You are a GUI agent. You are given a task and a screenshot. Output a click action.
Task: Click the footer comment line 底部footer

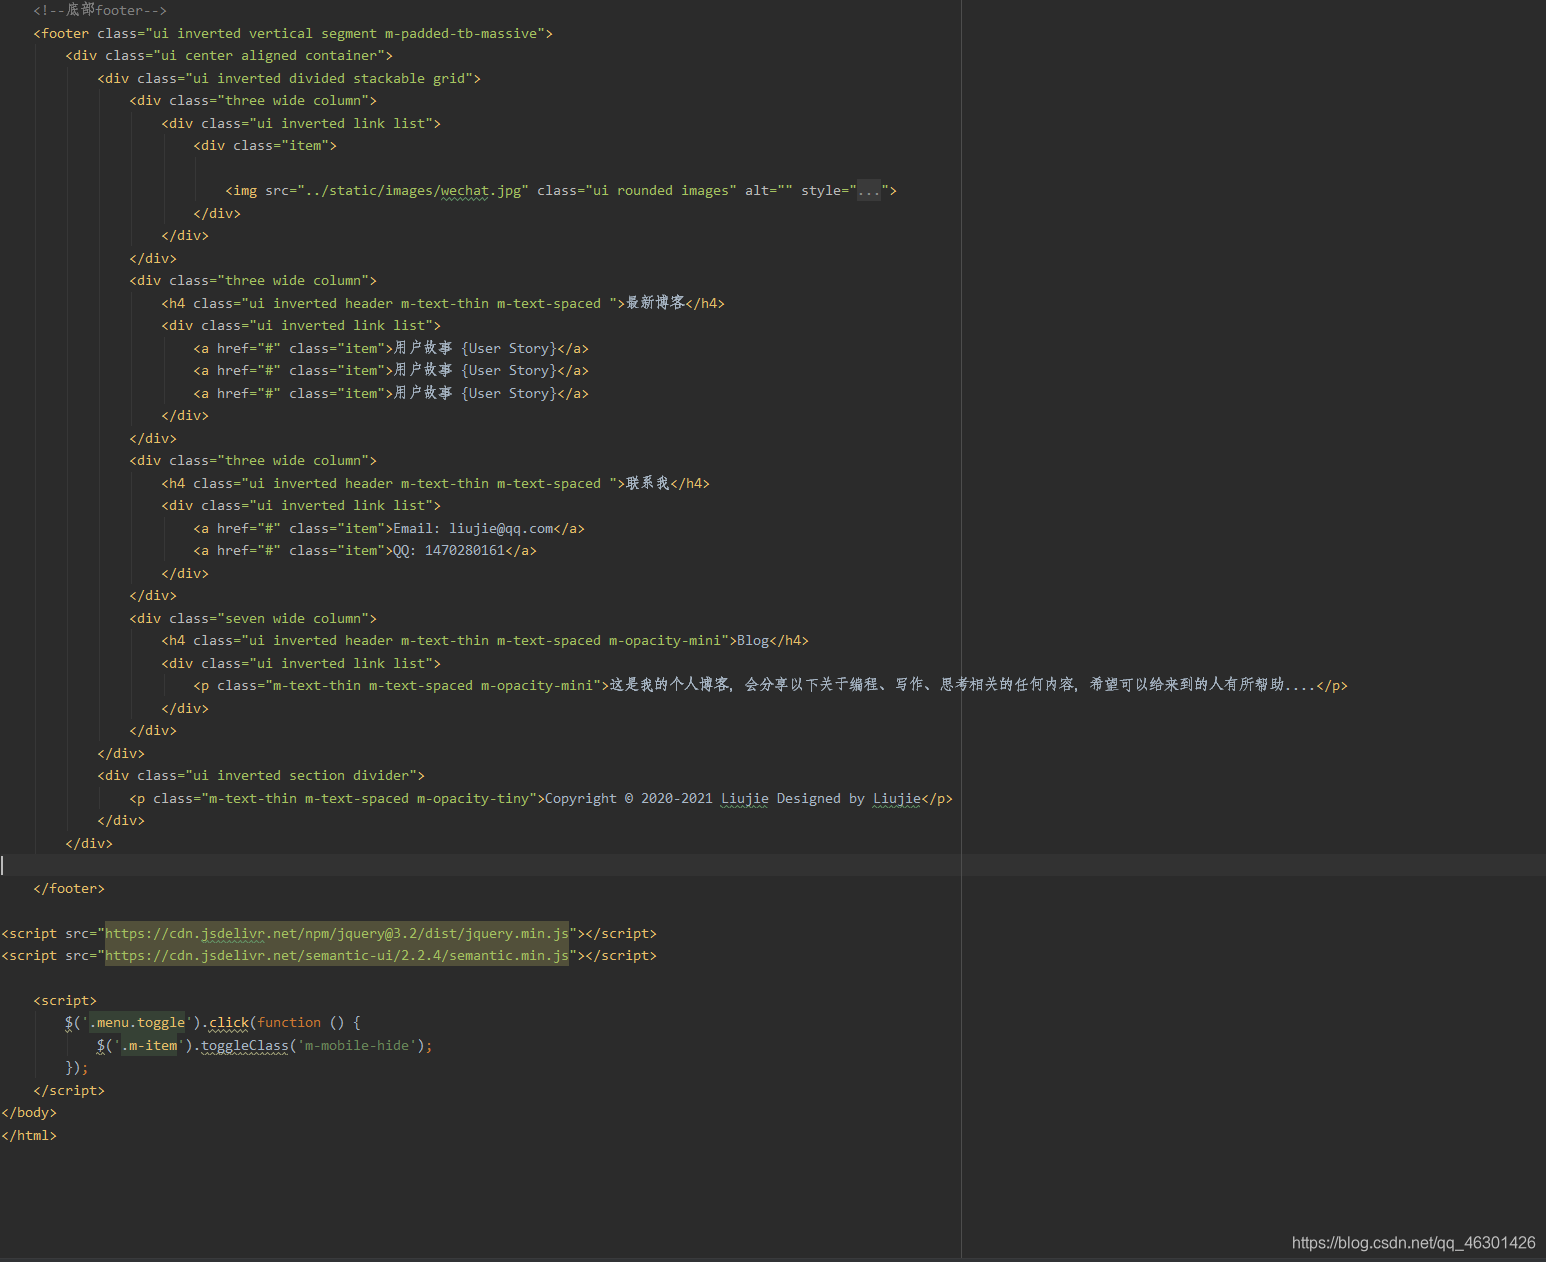(x=100, y=10)
